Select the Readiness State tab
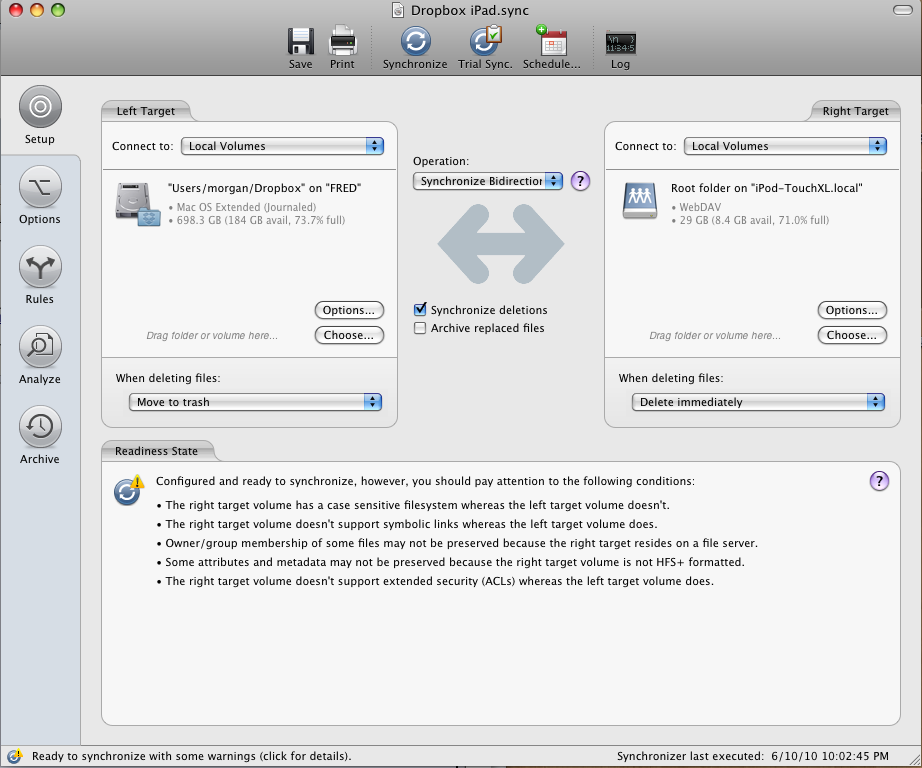Image resolution: width=922 pixels, height=768 pixels. (x=156, y=451)
